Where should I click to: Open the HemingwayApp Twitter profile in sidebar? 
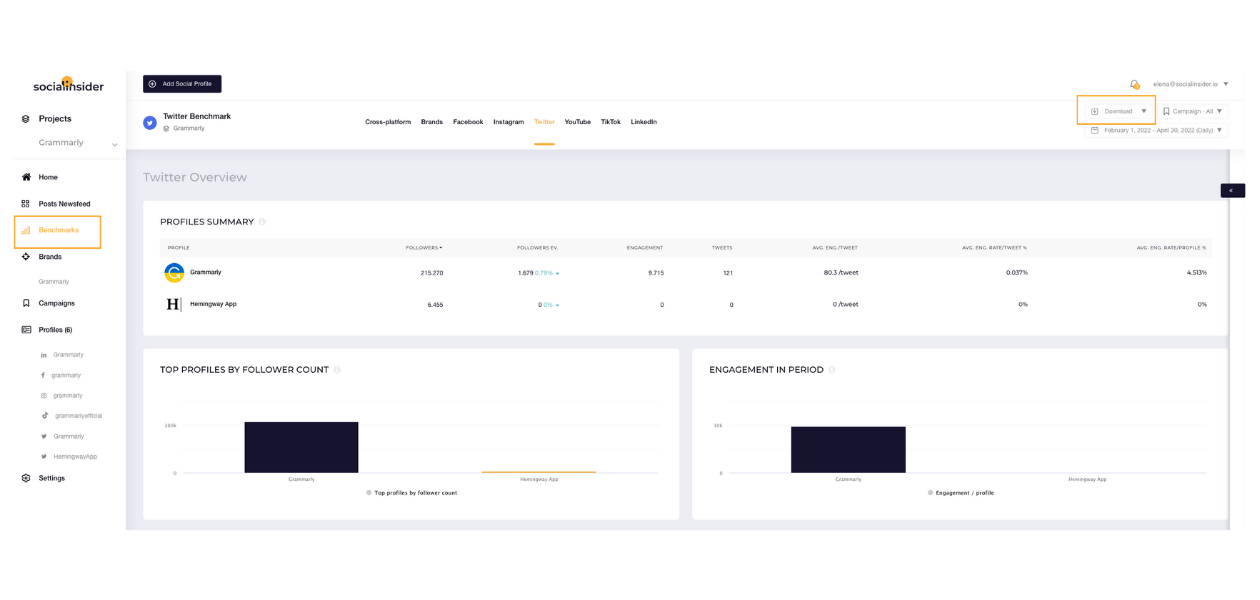69,457
